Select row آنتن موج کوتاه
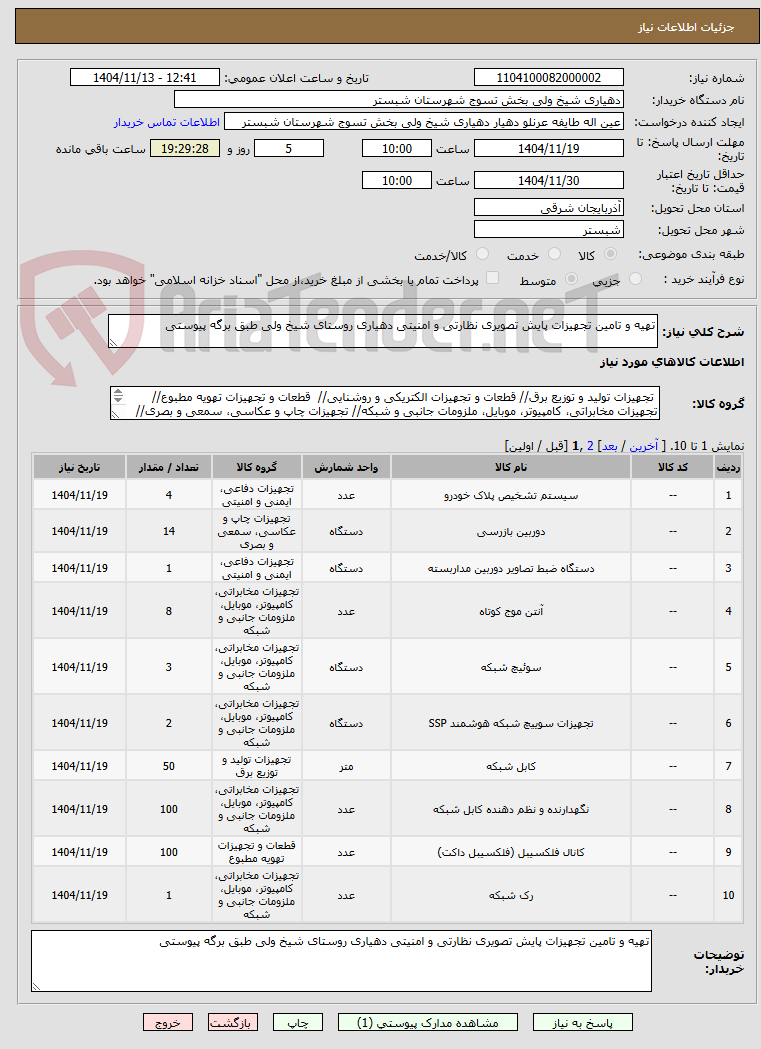The width and height of the screenshot is (761, 1049). click(387, 611)
